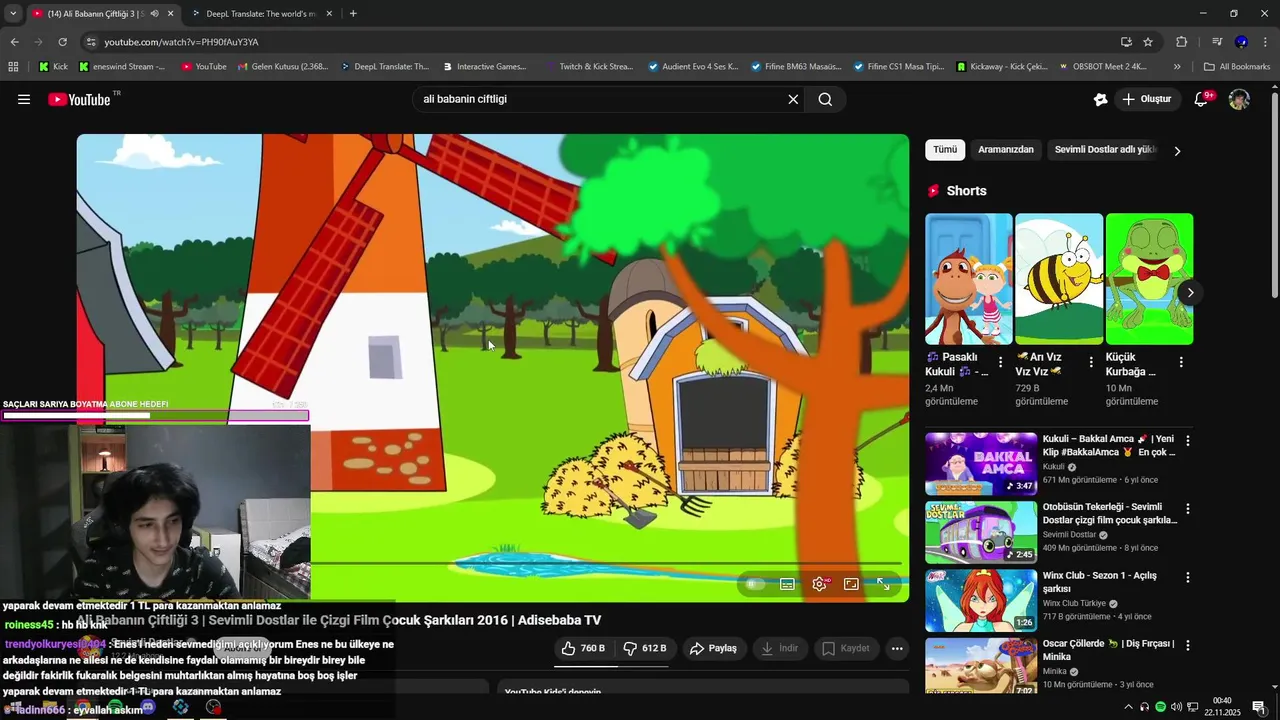Show more Shorts with the next arrow
Viewport: 1280px width, 720px height.
1190,293
